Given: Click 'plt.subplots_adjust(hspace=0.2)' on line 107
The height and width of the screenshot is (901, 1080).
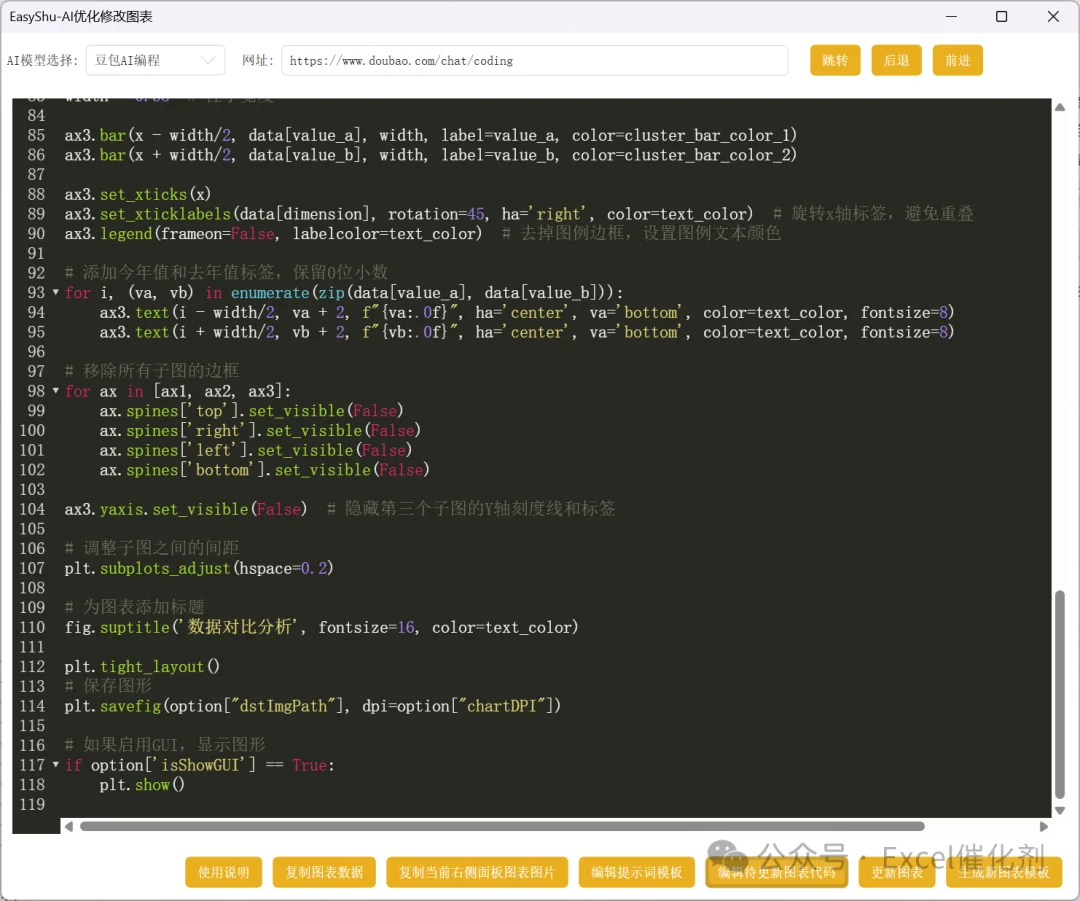Looking at the screenshot, I should pos(199,568).
